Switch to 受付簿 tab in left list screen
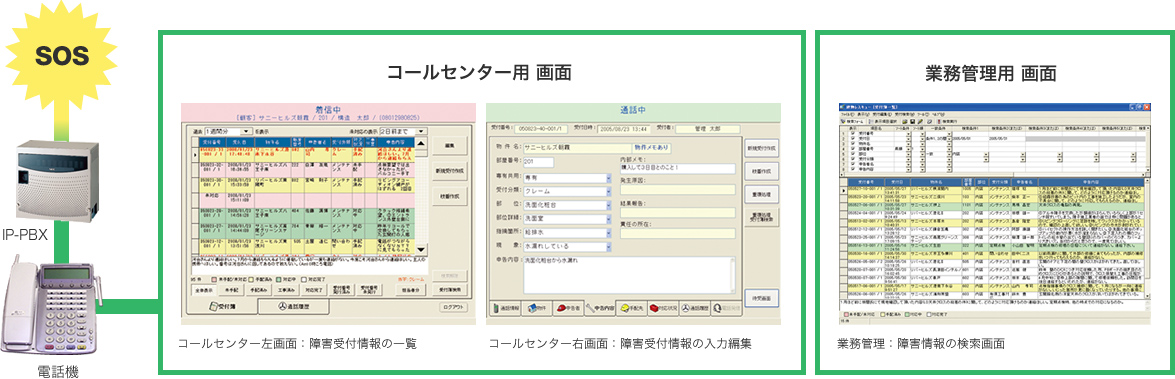 (222, 306)
